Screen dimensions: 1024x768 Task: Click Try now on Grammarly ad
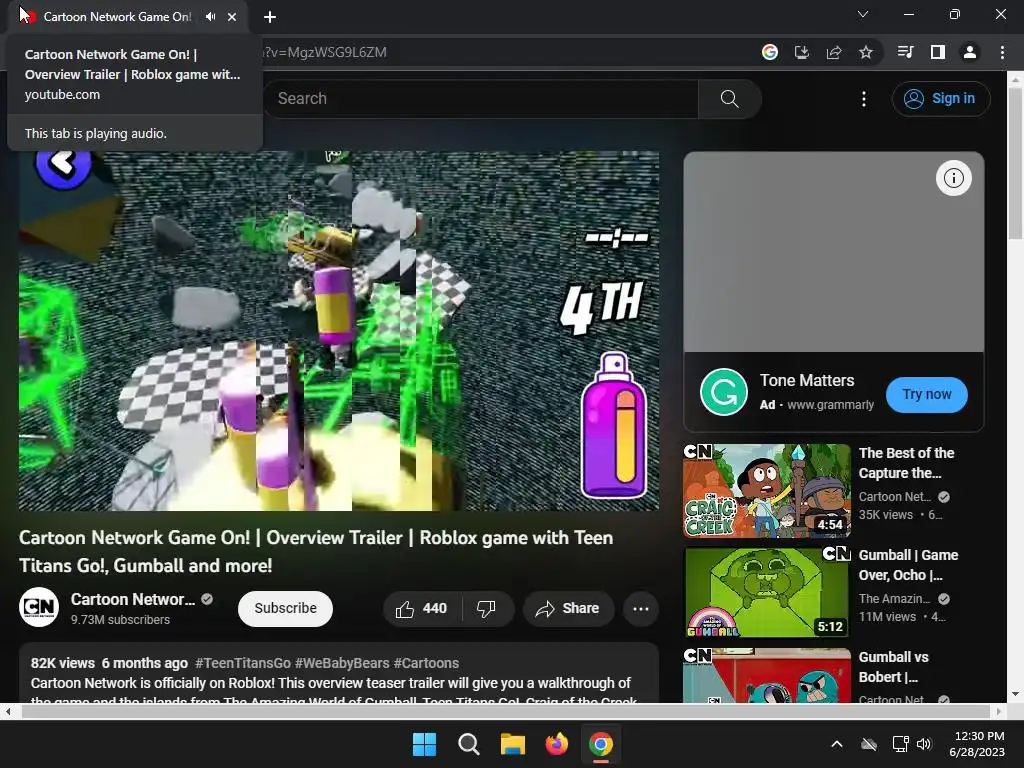tap(927, 394)
